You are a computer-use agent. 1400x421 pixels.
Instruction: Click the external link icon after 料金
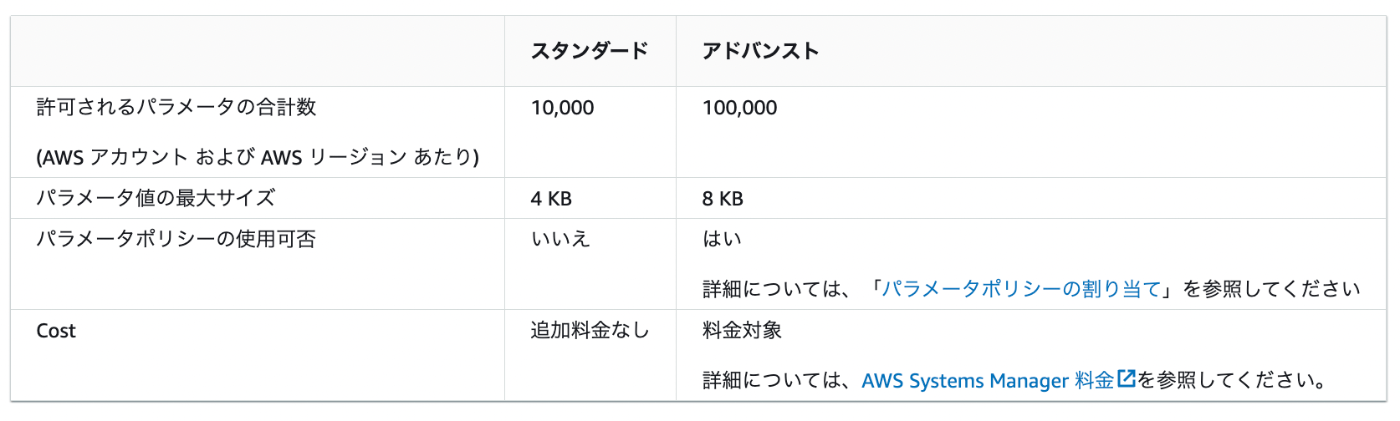pos(1127,379)
